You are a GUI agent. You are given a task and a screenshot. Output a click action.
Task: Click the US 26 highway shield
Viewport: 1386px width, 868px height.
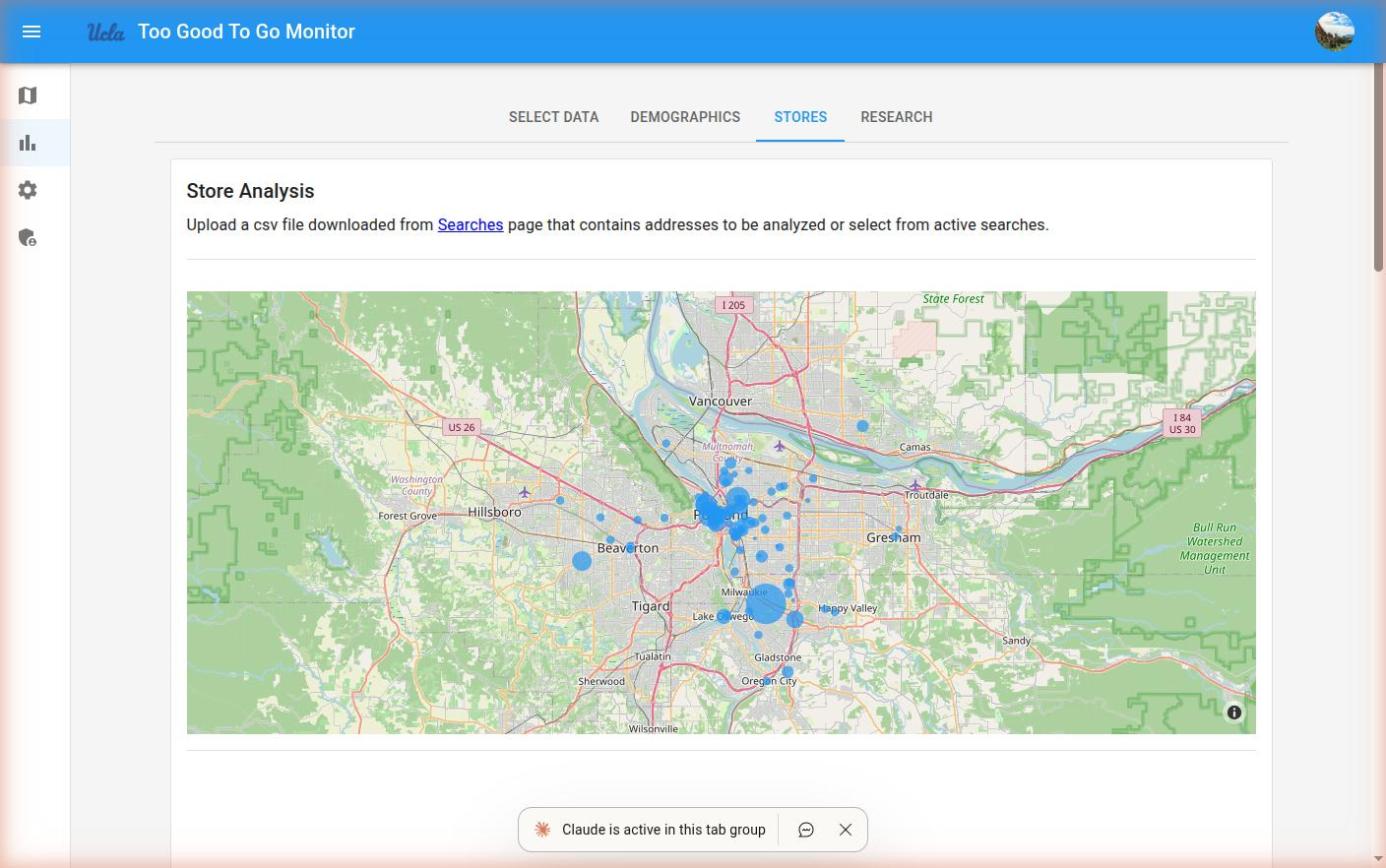click(462, 427)
